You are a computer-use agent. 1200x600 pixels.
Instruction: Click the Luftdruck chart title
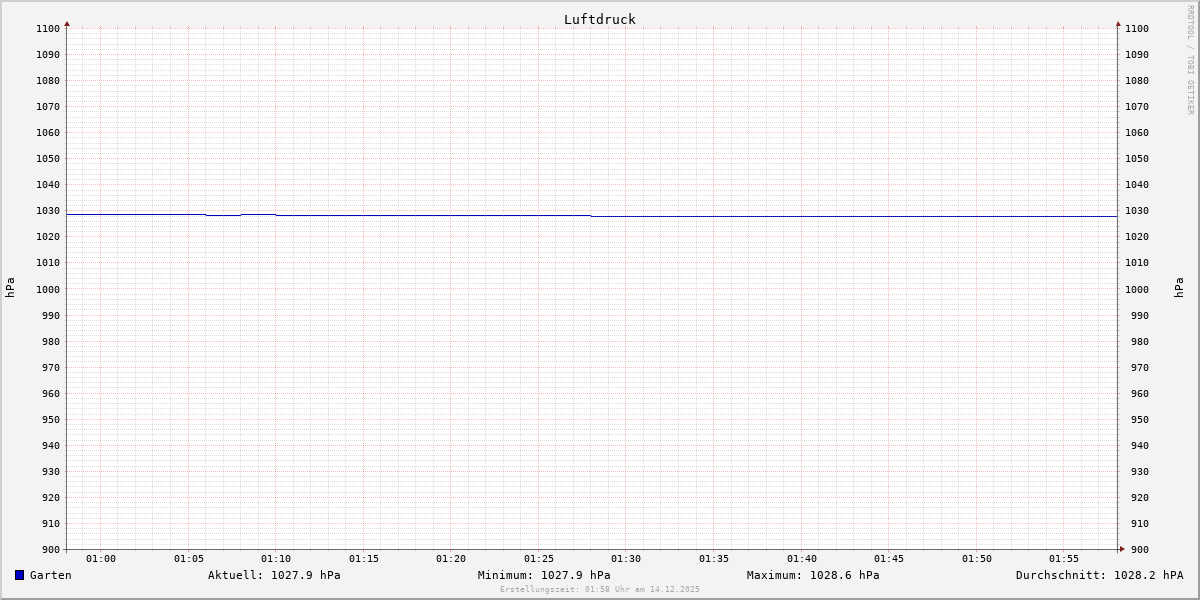click(599, 19)
